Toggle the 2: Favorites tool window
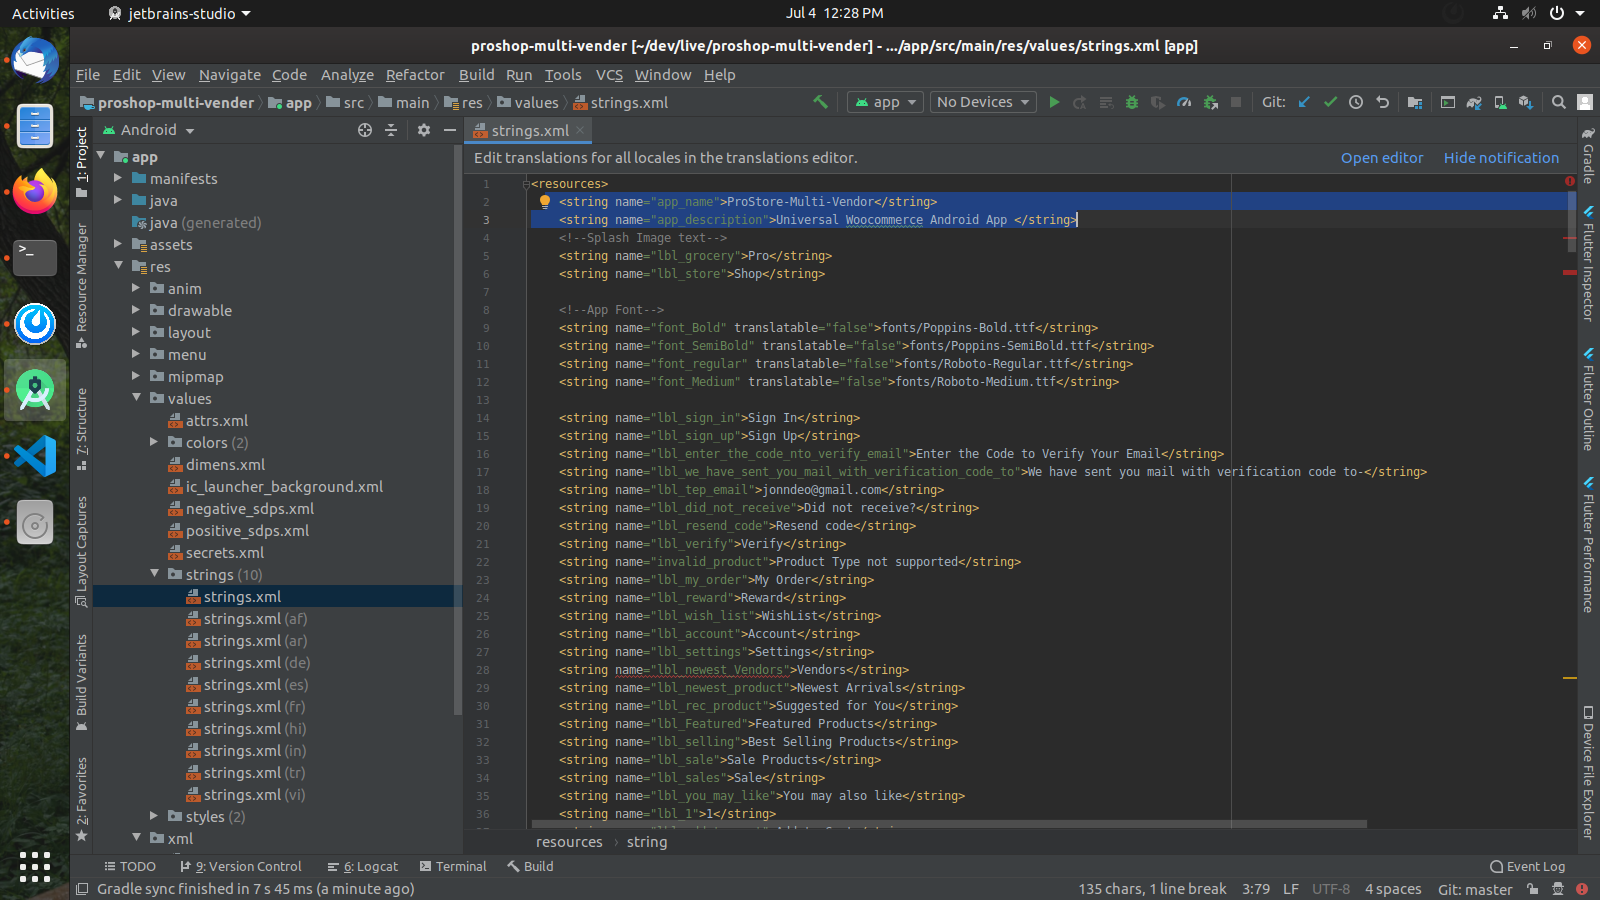Viewport: 1600px width, 900px height. (82, 798)
